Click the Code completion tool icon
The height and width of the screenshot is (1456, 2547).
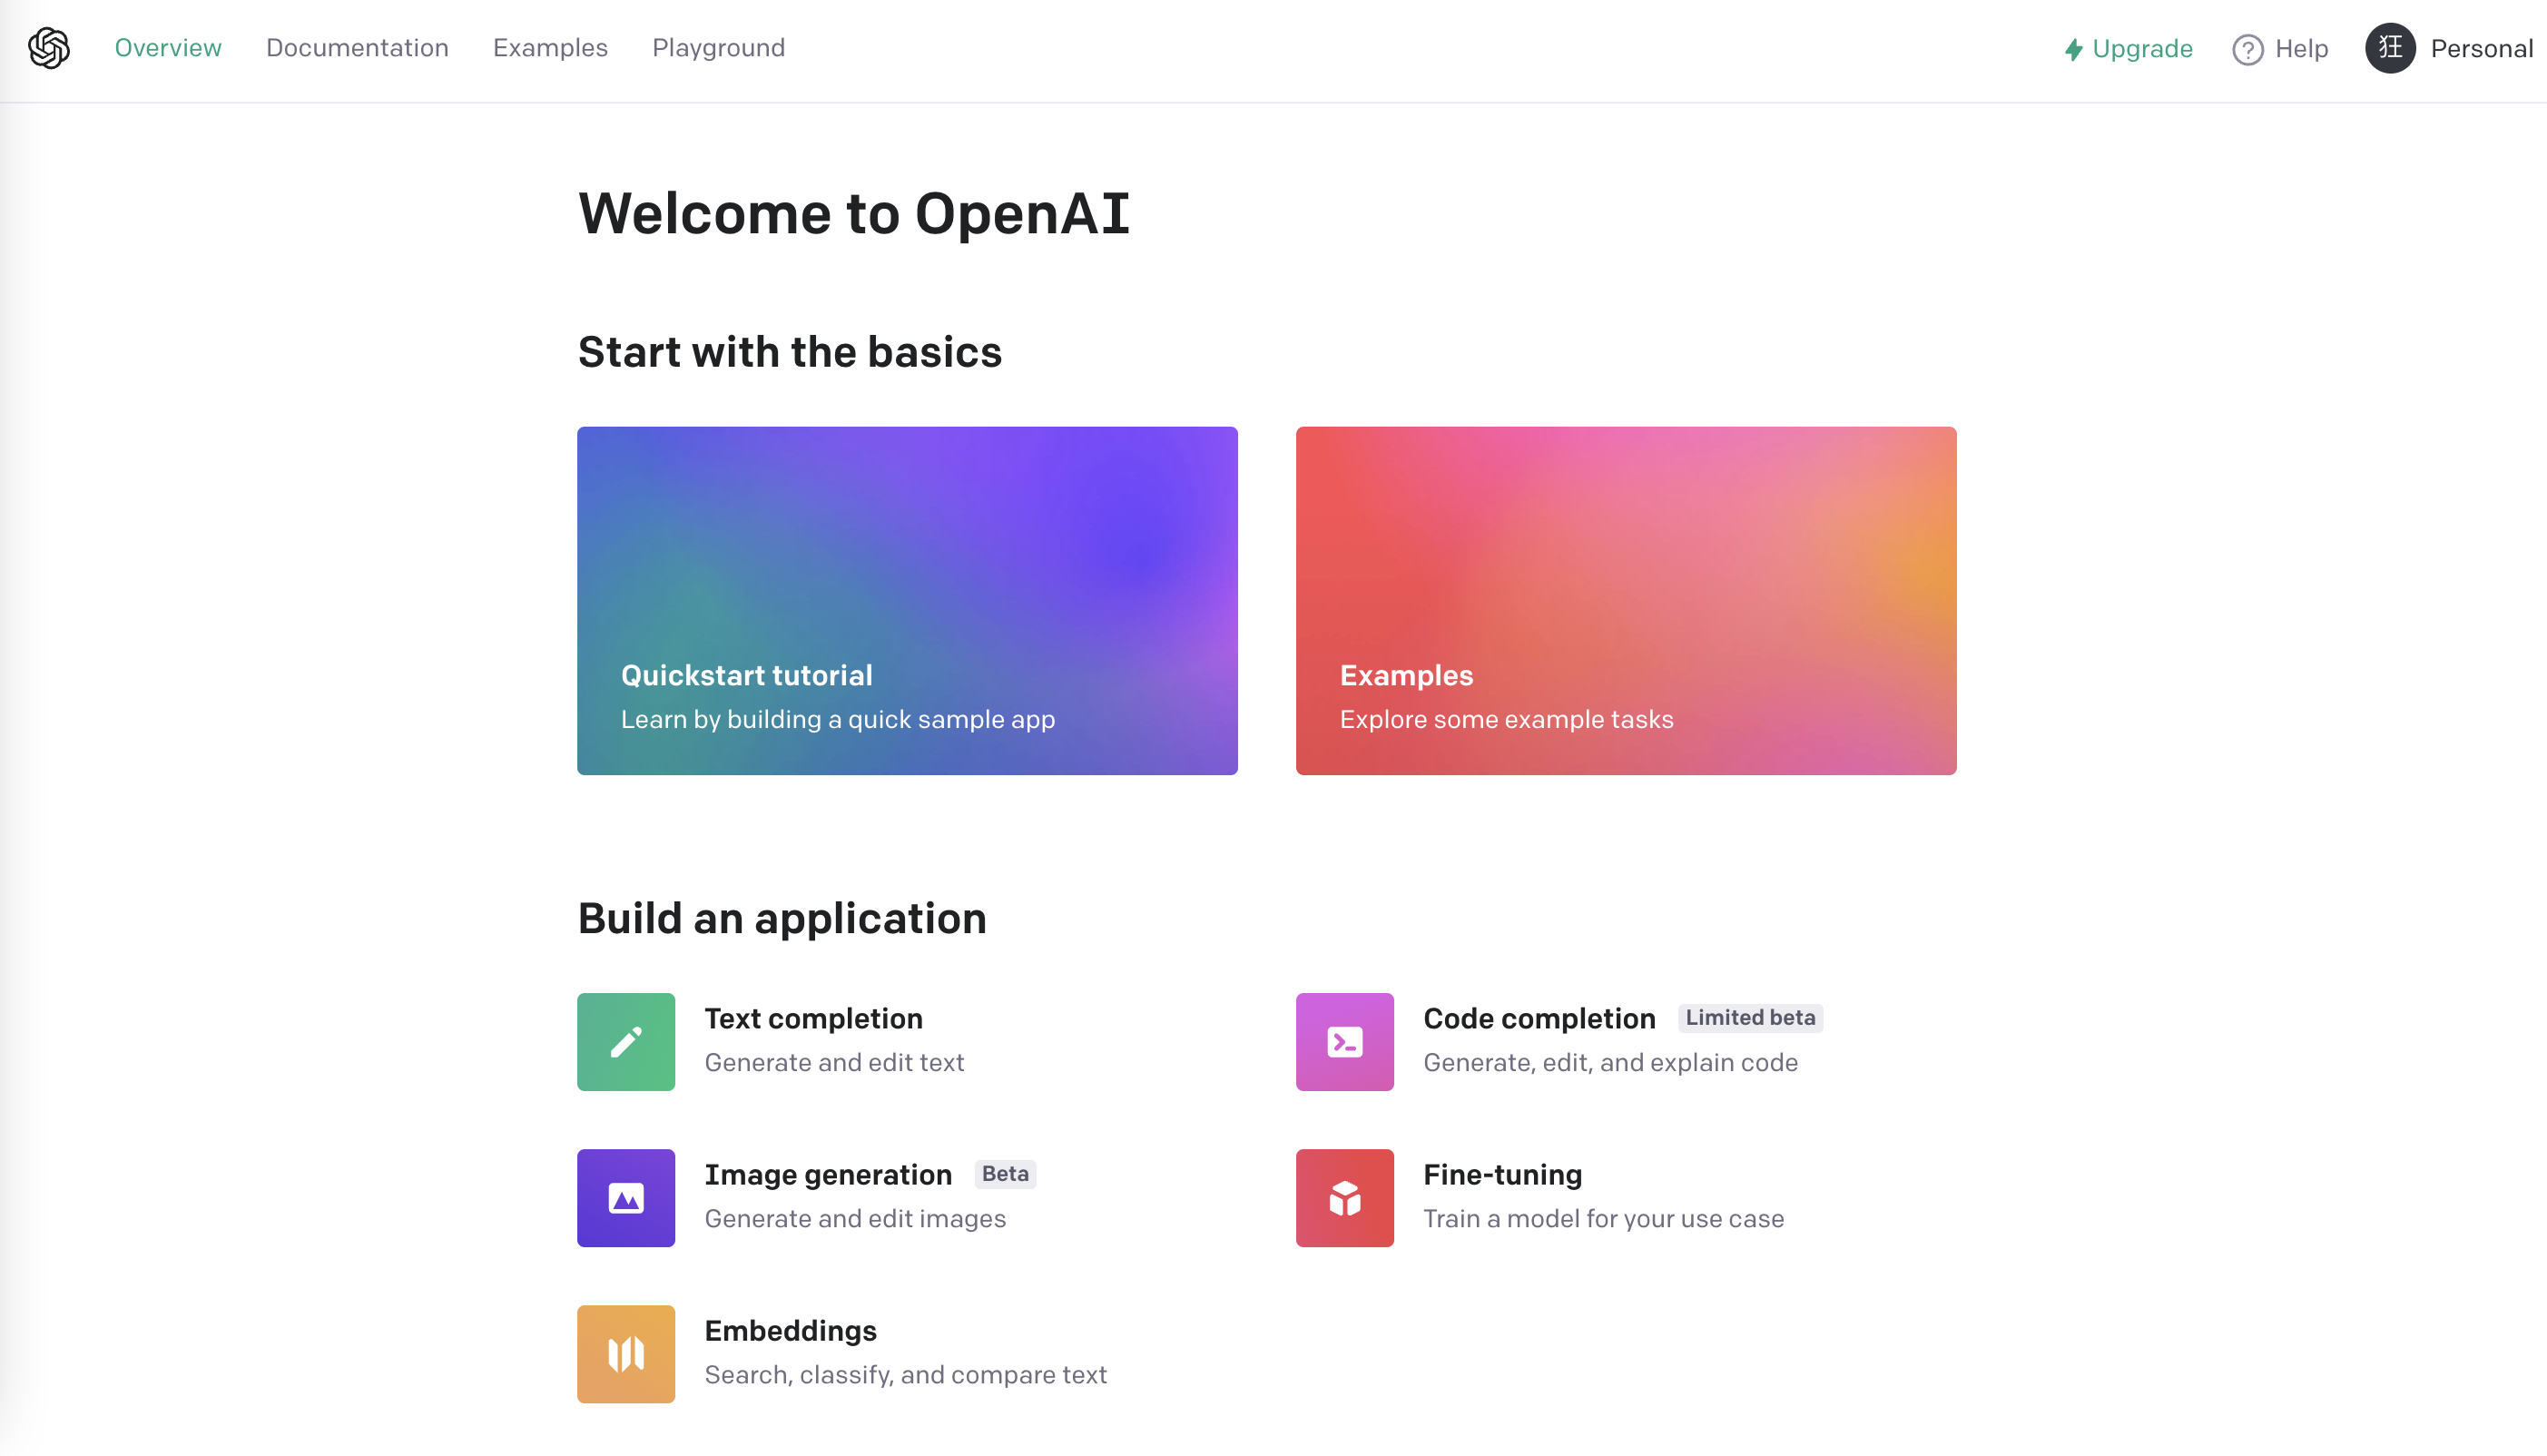tap(1345, 1041)
